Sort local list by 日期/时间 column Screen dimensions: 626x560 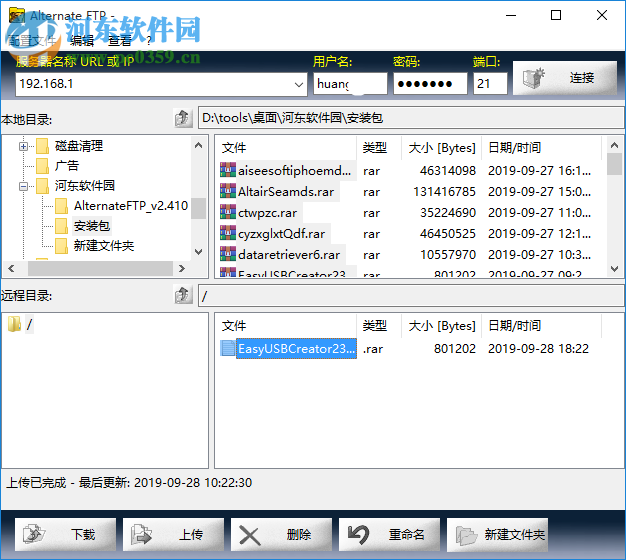pos(541,148)
